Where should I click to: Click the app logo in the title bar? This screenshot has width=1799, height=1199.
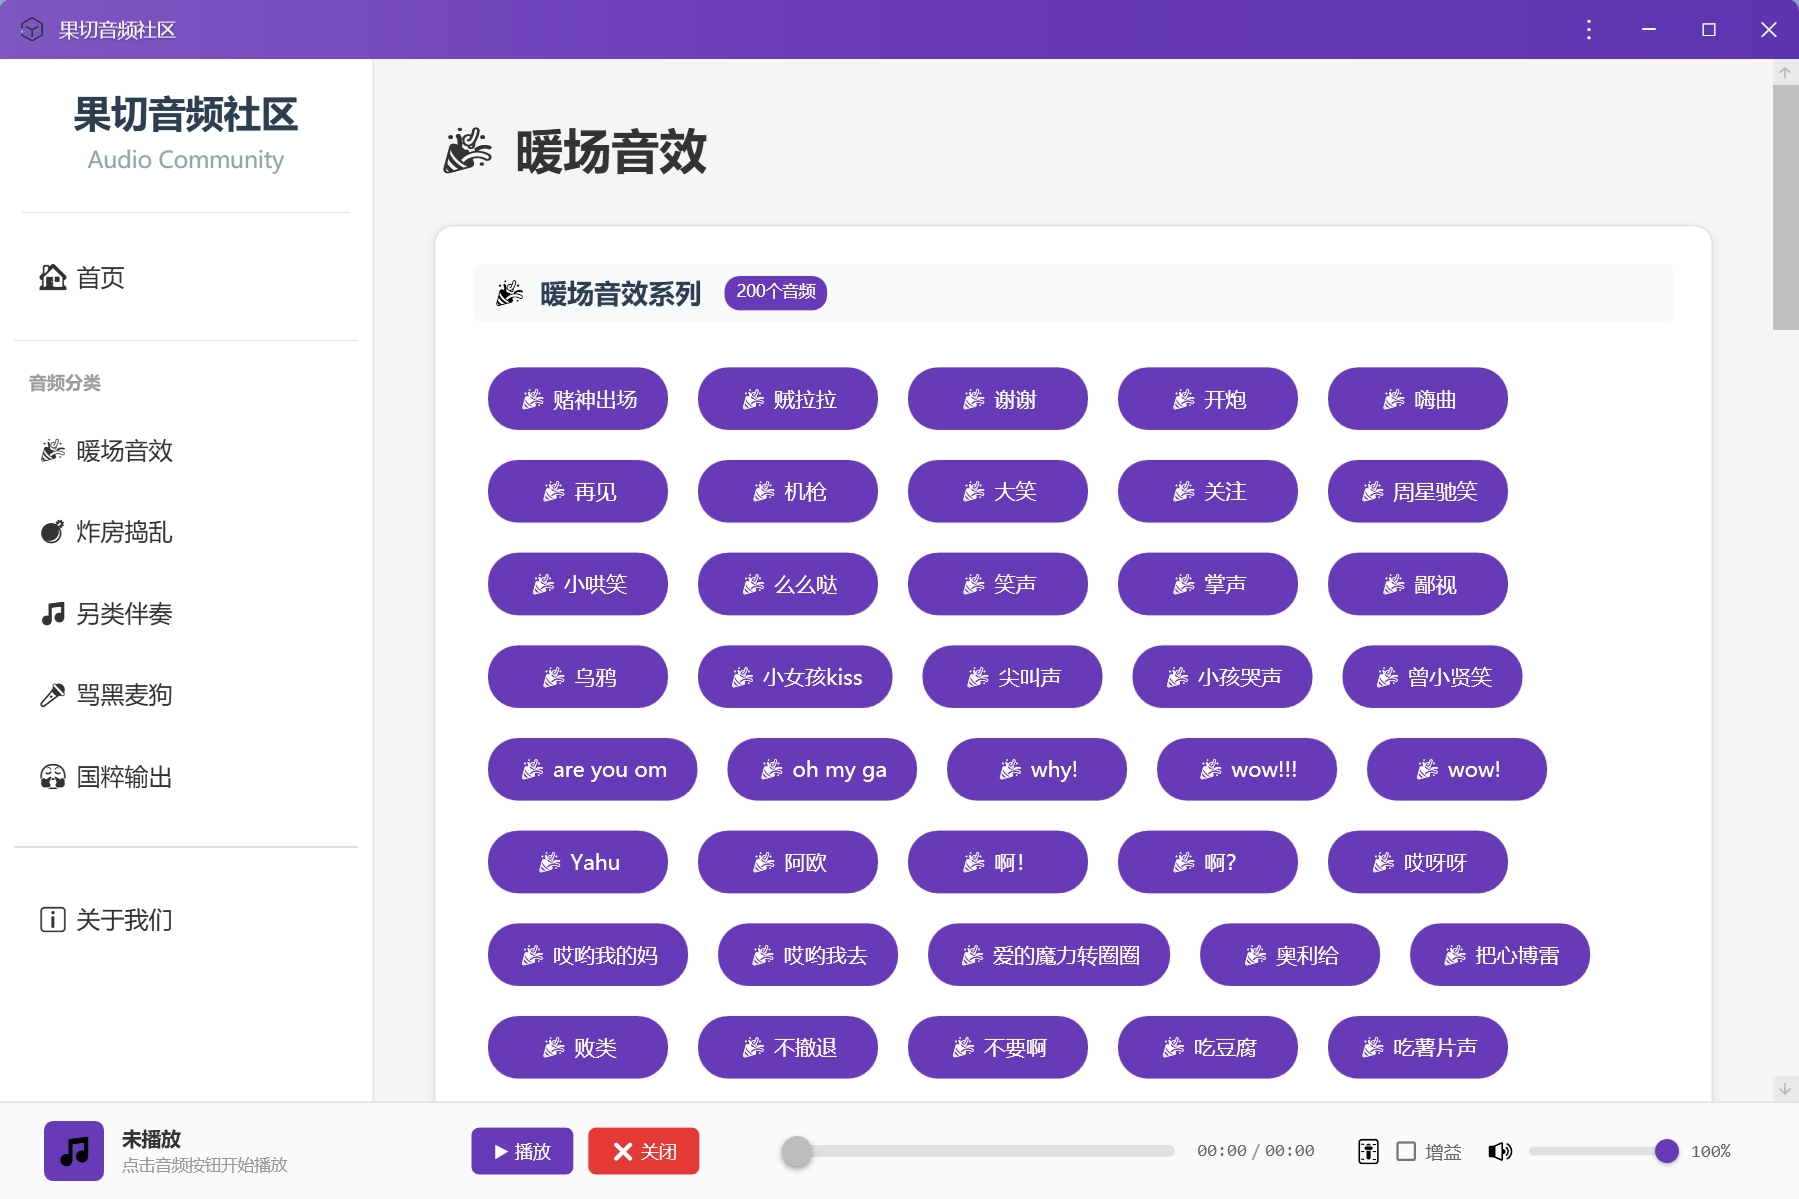[30, 29]
